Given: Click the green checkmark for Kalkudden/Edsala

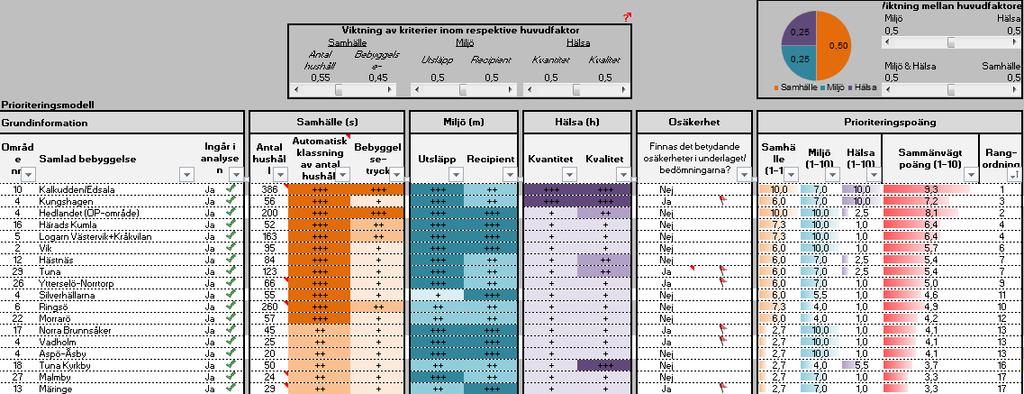Looking at the screenshot, I should (230, 189).
